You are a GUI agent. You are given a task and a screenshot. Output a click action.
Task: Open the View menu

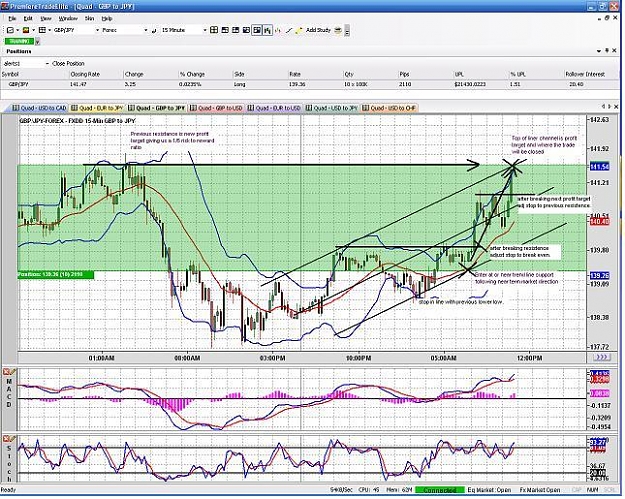point(46,18)
